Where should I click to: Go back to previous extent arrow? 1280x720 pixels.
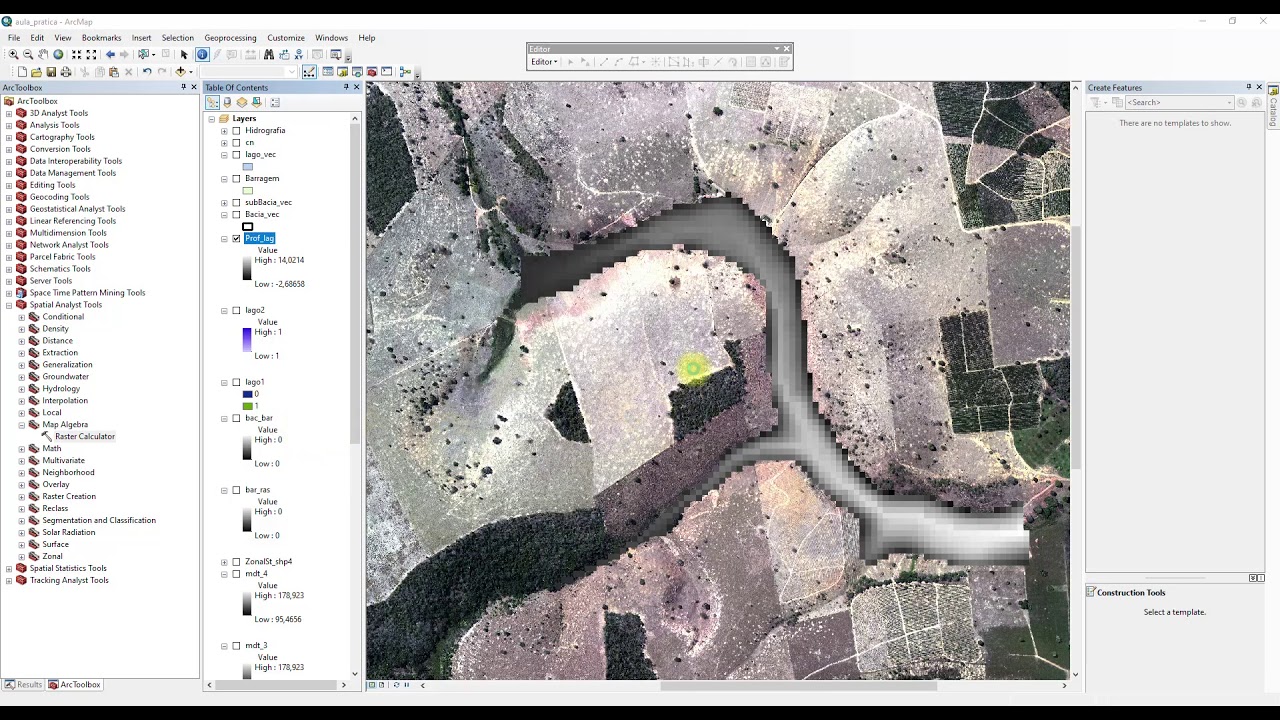[x=110, y=54]
